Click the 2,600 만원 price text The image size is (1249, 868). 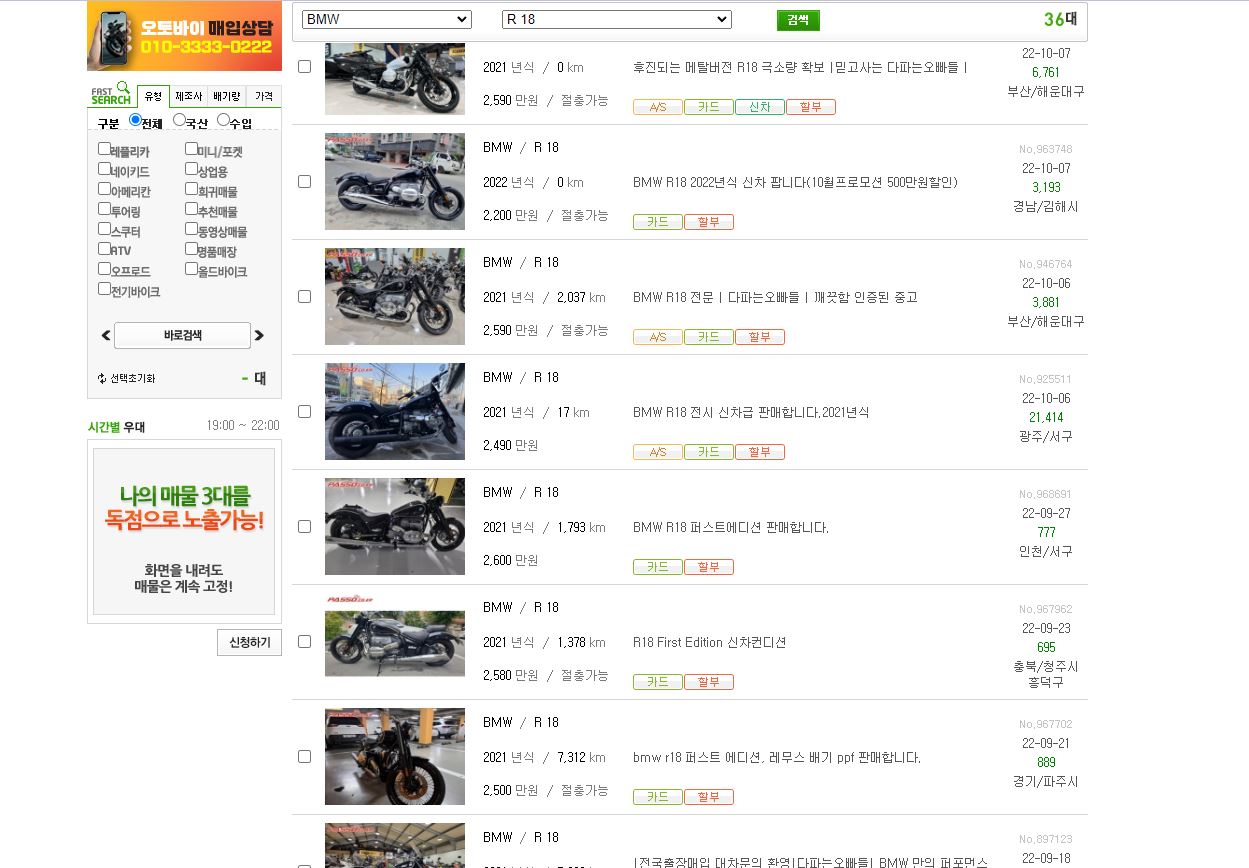point(511,561)
